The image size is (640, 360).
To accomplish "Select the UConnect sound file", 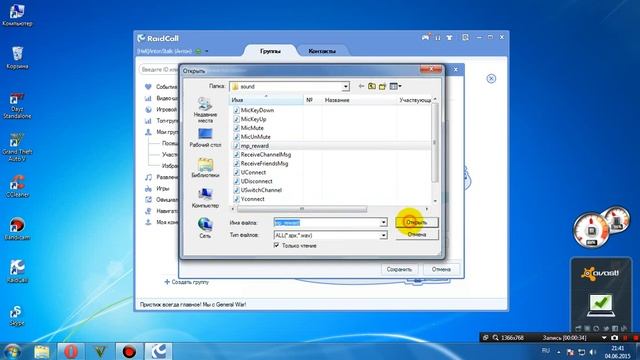I will (x=249, y=172).
